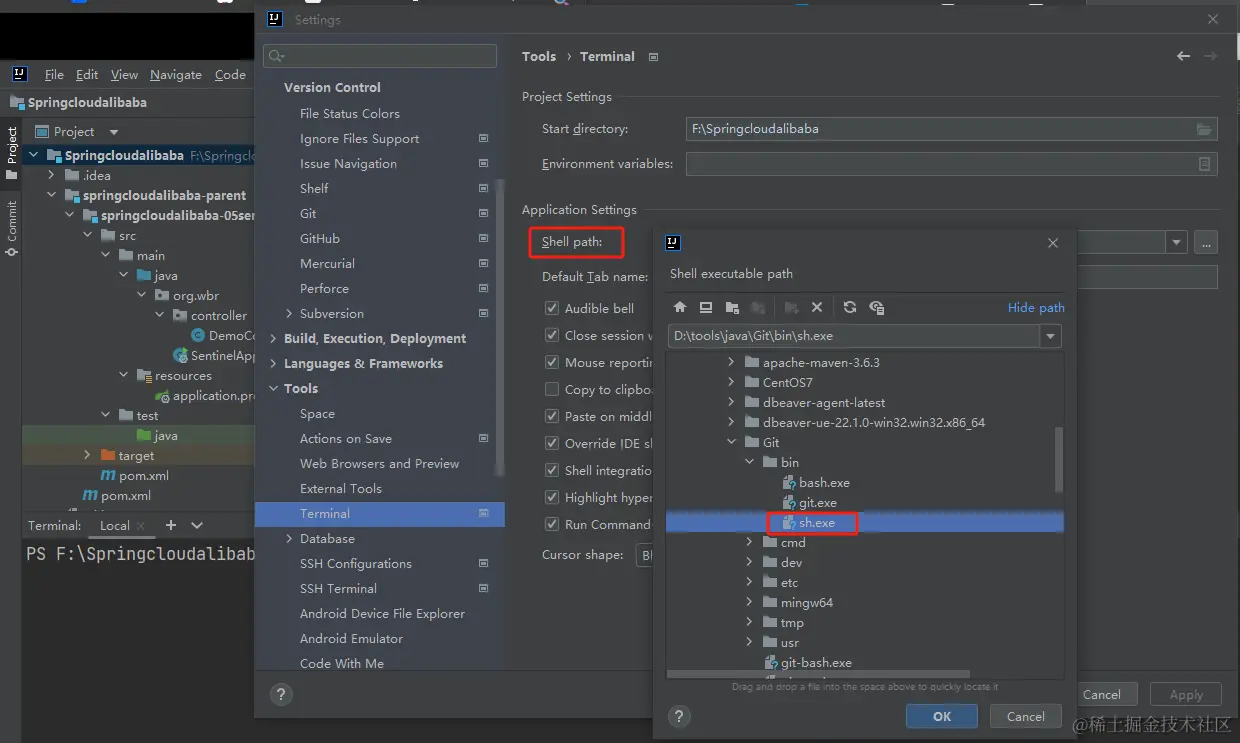Viewport: 1240px width, 743px height.
Task: Switch to Local terminal tab
Action: pyautogui.click(x=115, y=525)
